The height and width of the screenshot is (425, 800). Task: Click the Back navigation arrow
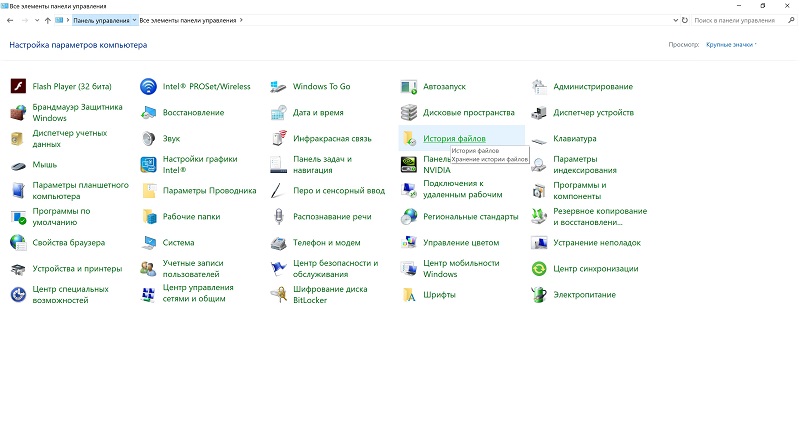pyautogui.click(x=10, y=20)
